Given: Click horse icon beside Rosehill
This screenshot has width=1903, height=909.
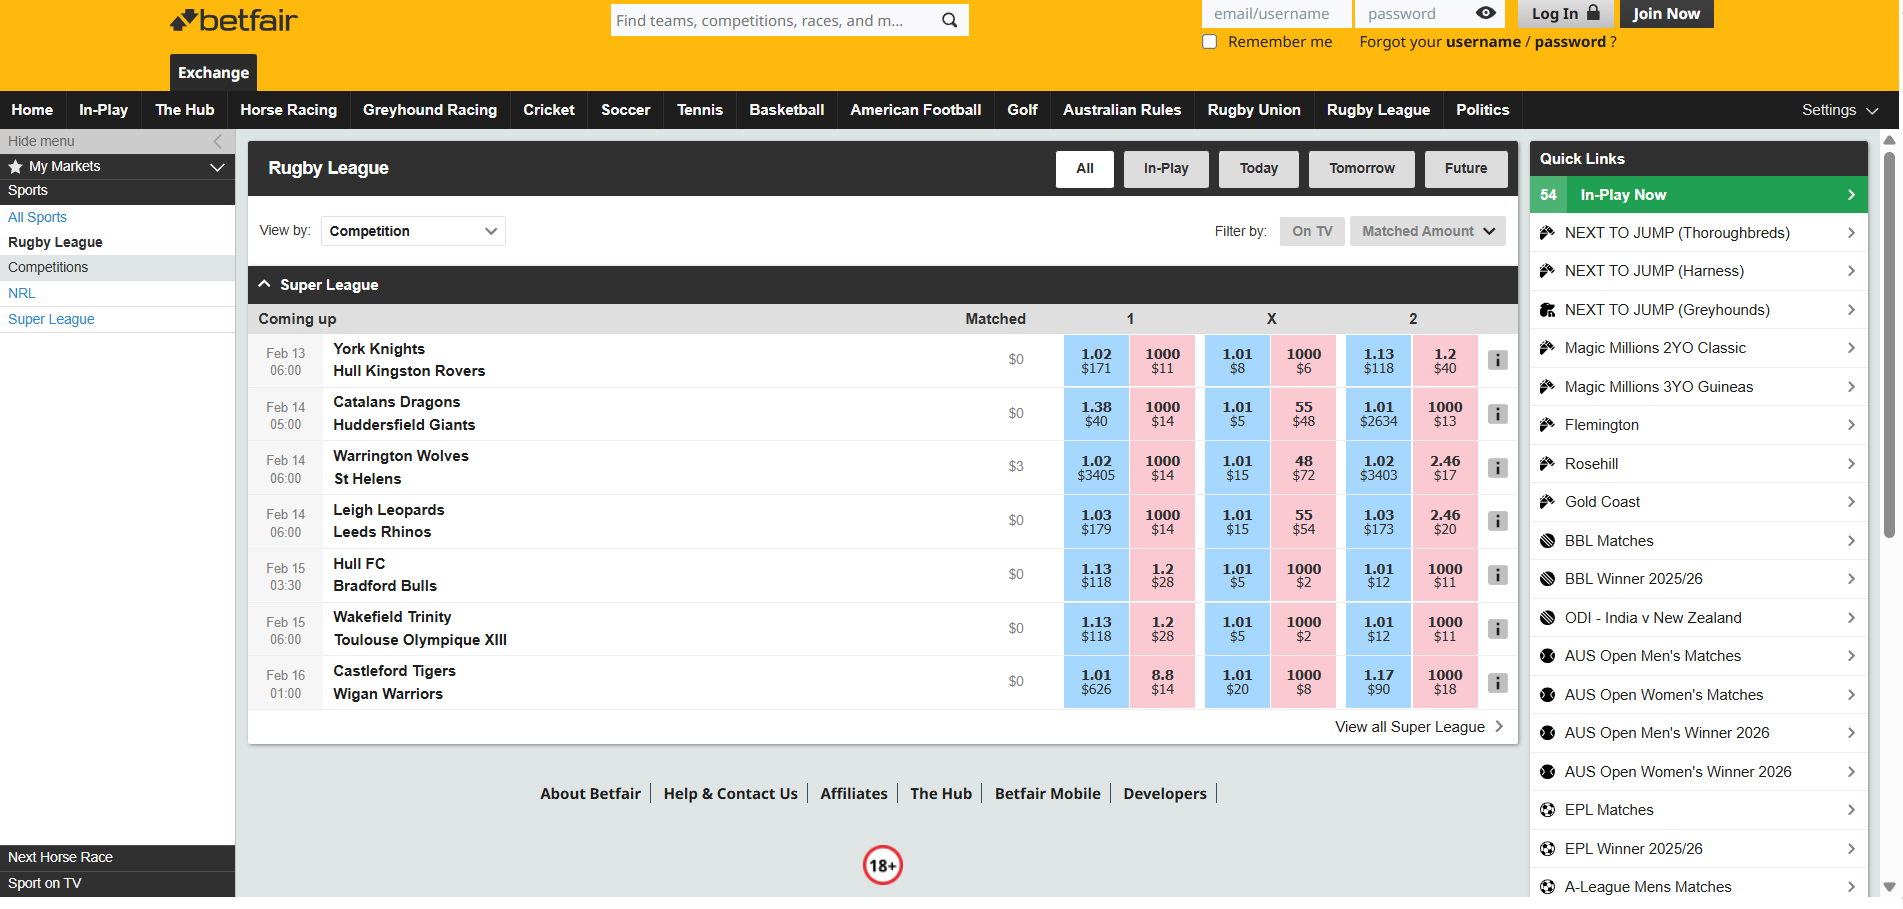Looking at the screenshot, I should coord(1547,464).
